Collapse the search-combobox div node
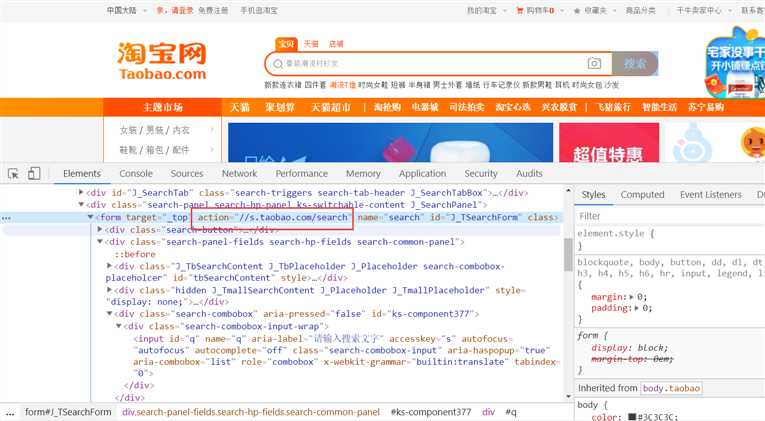This screenshot has height=421, width=765. click(109, 314)
